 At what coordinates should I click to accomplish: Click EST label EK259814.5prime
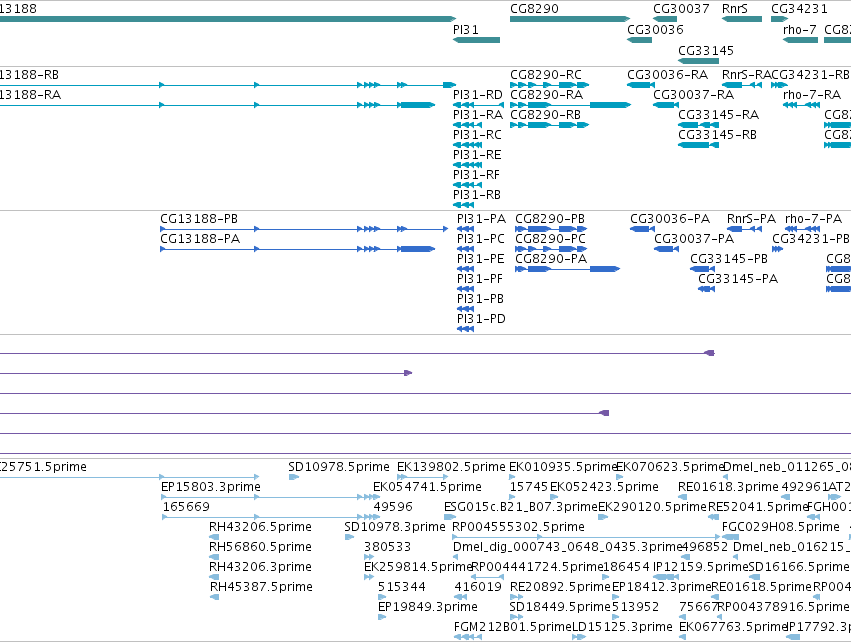[x=418, y=567]
